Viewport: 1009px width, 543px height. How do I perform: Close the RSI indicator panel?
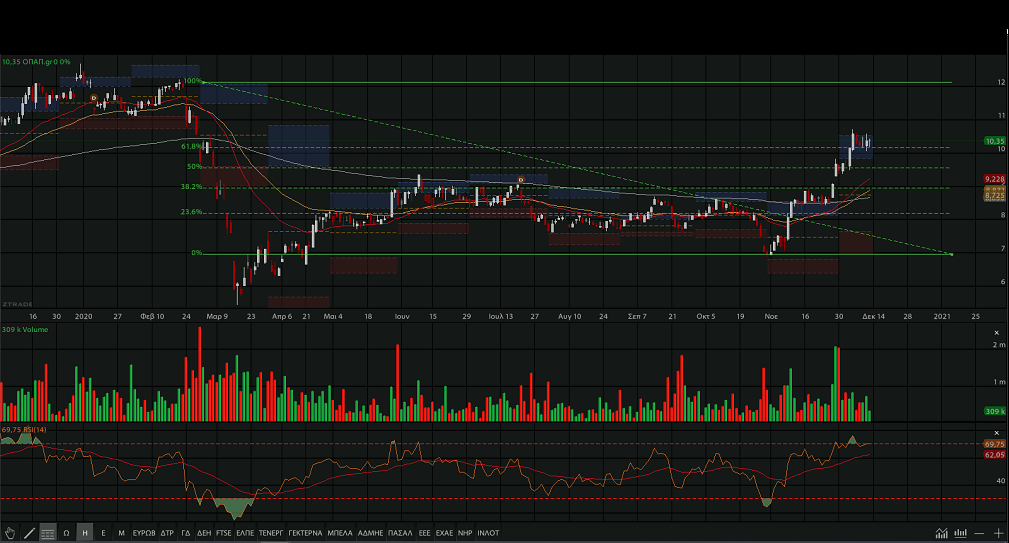coord(996,430)
